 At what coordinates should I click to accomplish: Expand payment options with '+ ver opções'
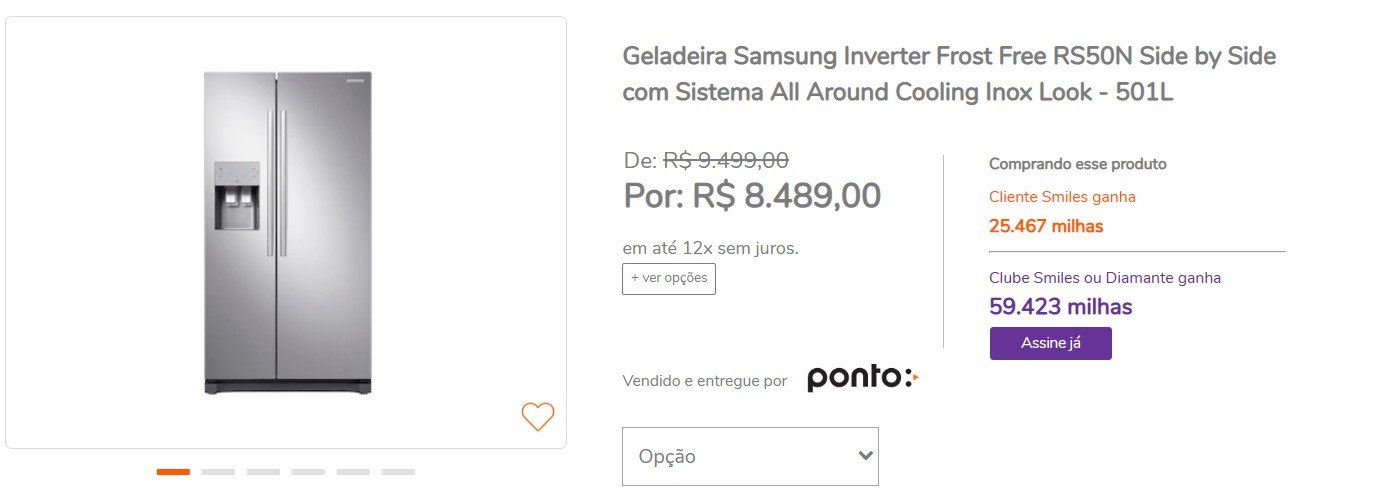(669, 278)
